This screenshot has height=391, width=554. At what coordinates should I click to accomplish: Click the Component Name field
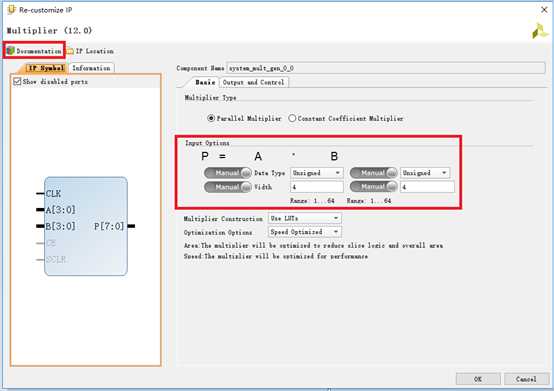pos(386,68)
